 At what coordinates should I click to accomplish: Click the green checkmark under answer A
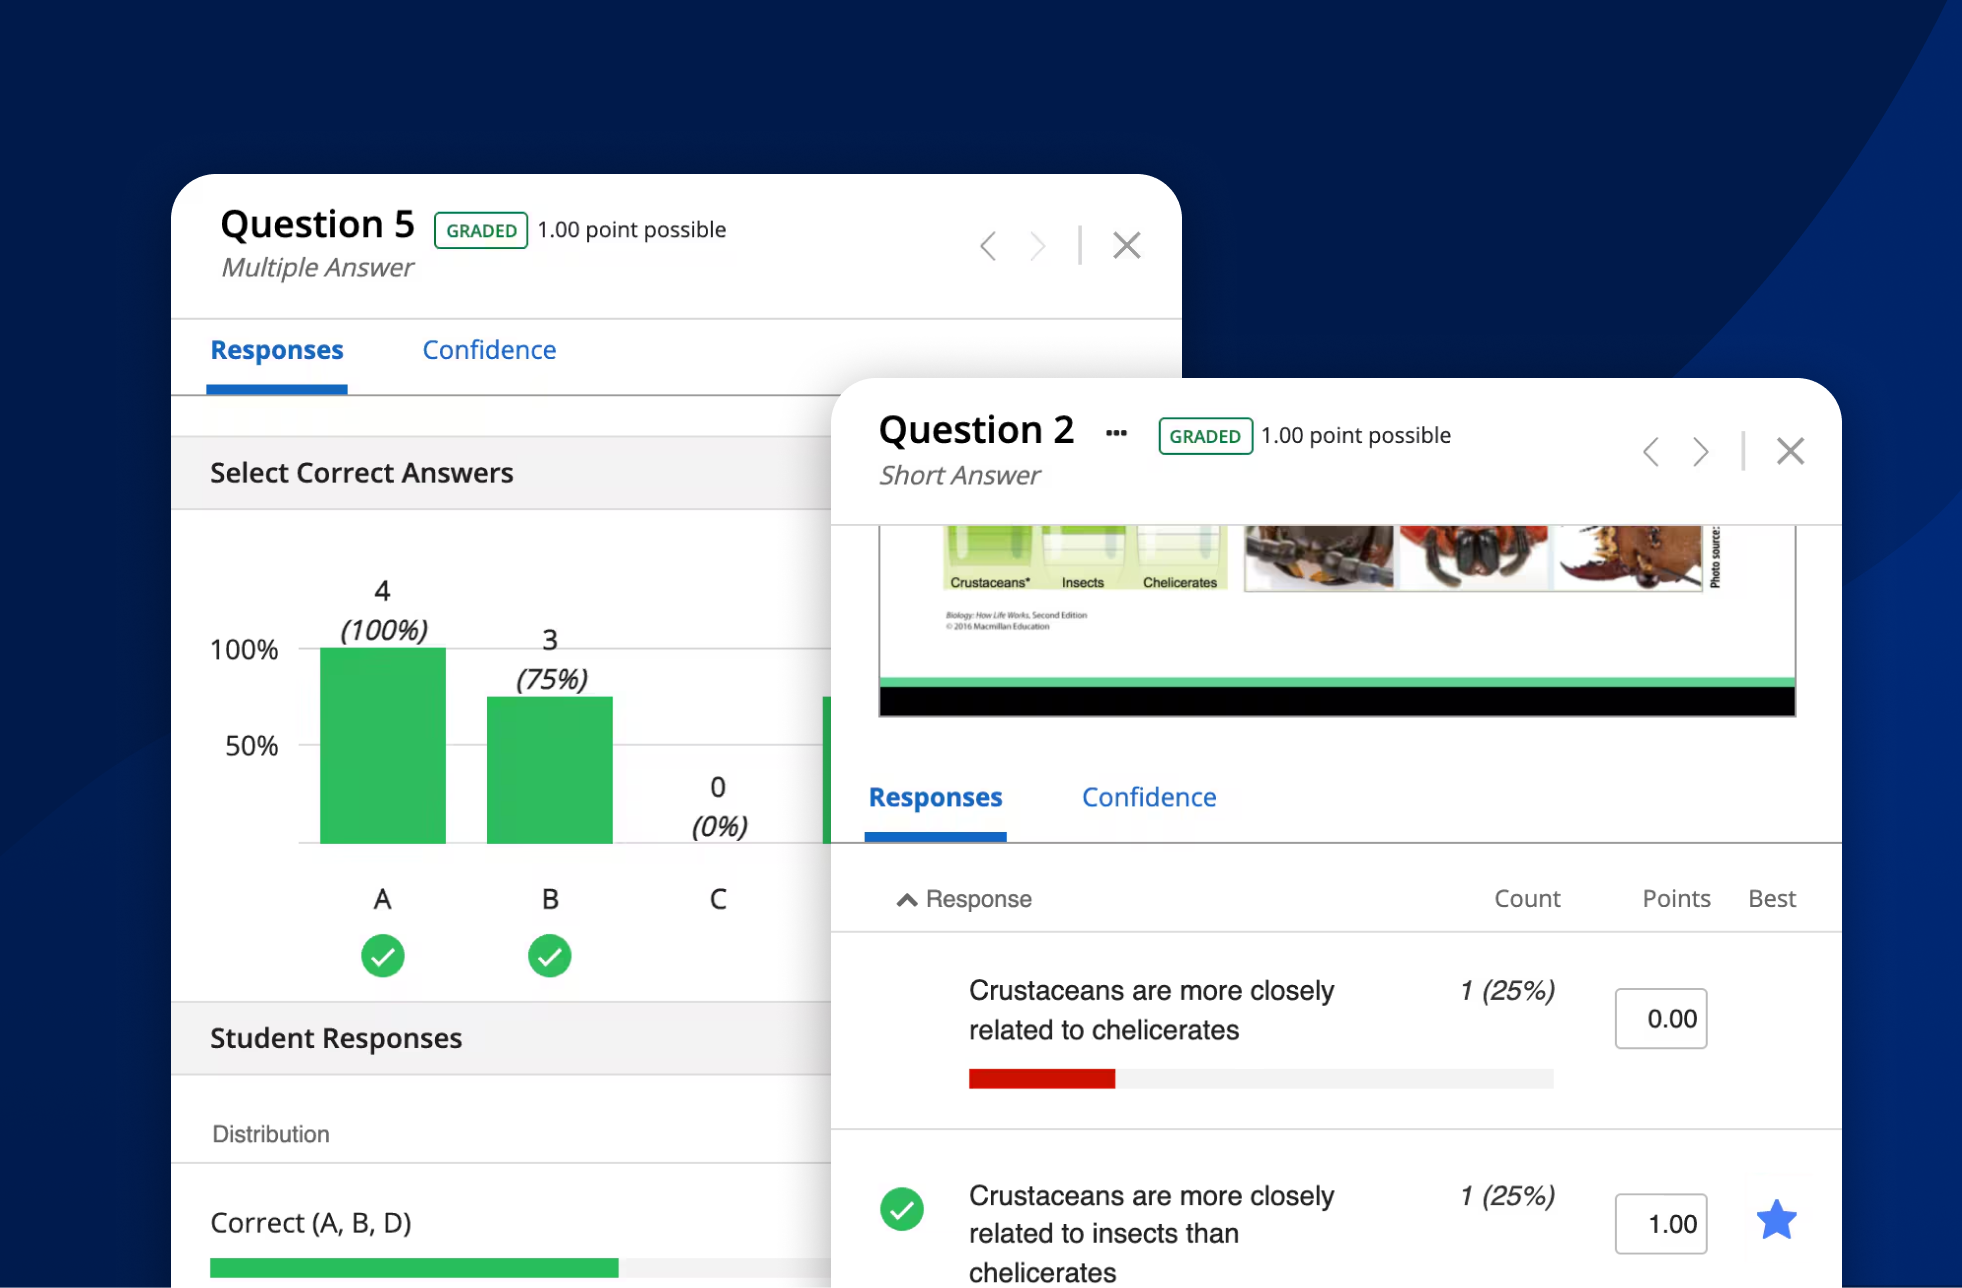(x=382, y=956)
